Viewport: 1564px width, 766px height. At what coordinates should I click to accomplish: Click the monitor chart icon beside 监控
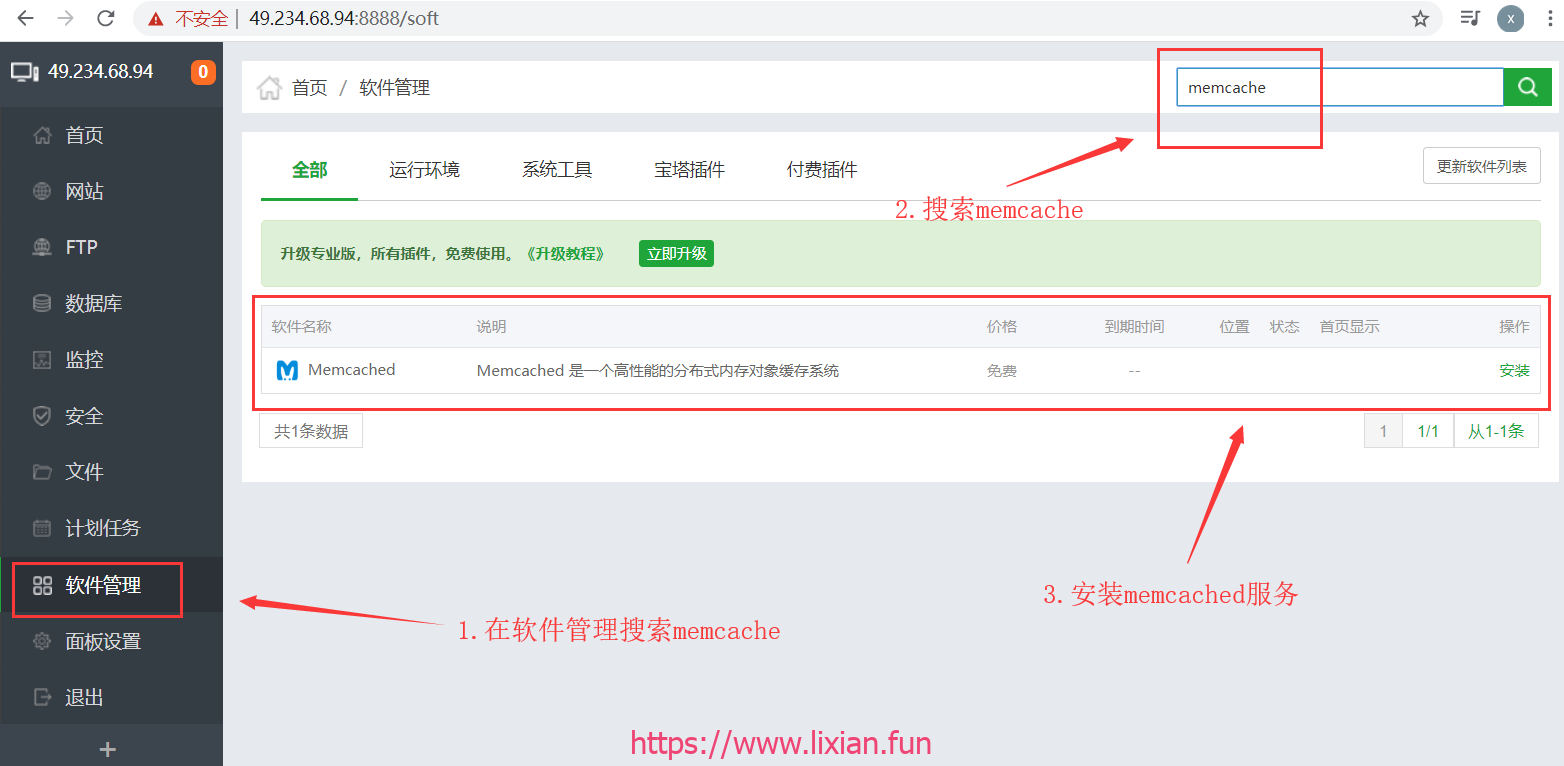pyautogui.click(x=42, y=359)
